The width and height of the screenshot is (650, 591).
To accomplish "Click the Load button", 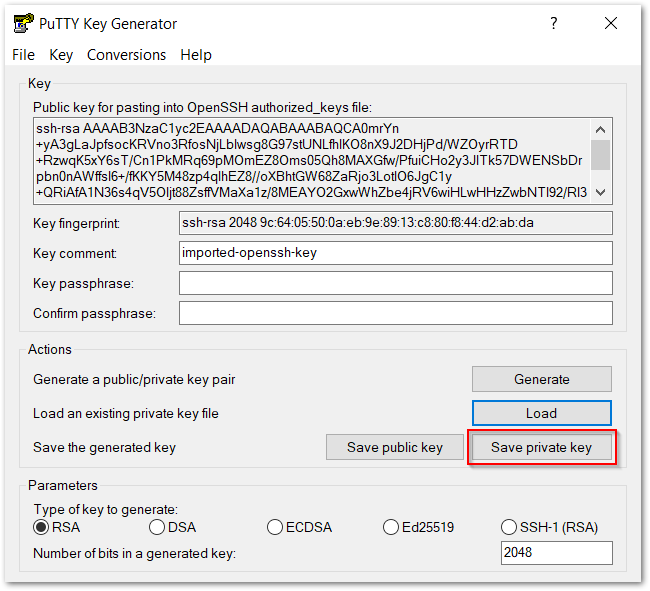I will (541, 413).
